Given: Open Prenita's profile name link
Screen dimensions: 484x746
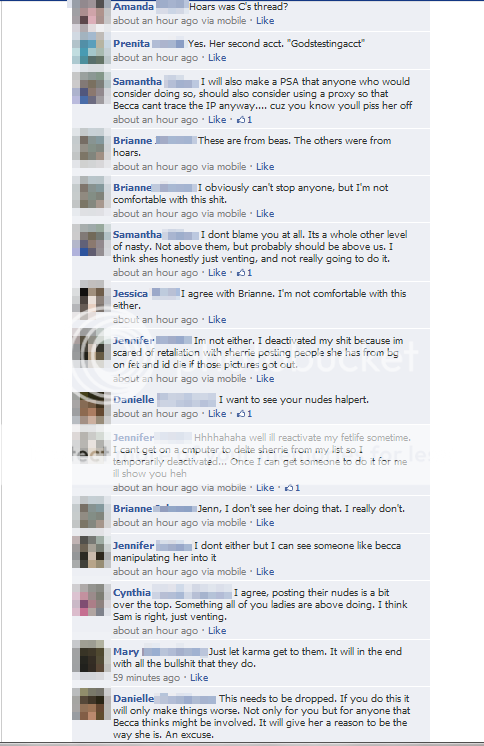Looking at the screenshot, I should click(131, 44).
